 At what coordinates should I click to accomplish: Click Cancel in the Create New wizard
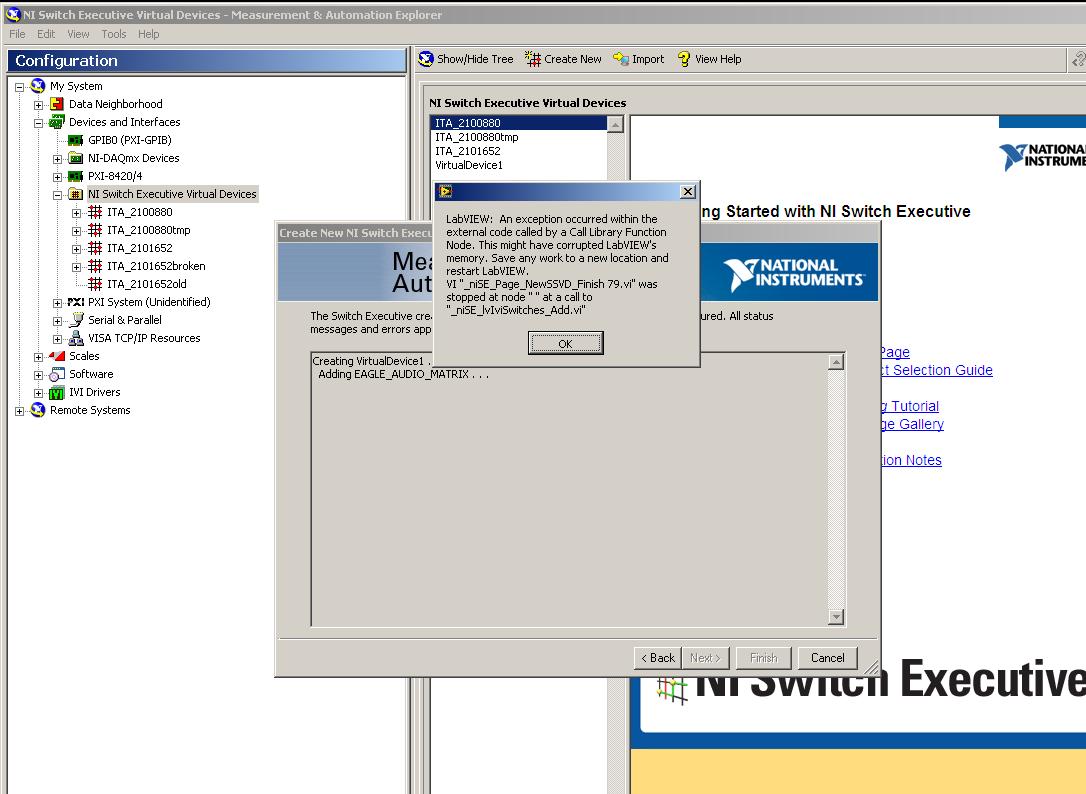[x=827, y=658]
